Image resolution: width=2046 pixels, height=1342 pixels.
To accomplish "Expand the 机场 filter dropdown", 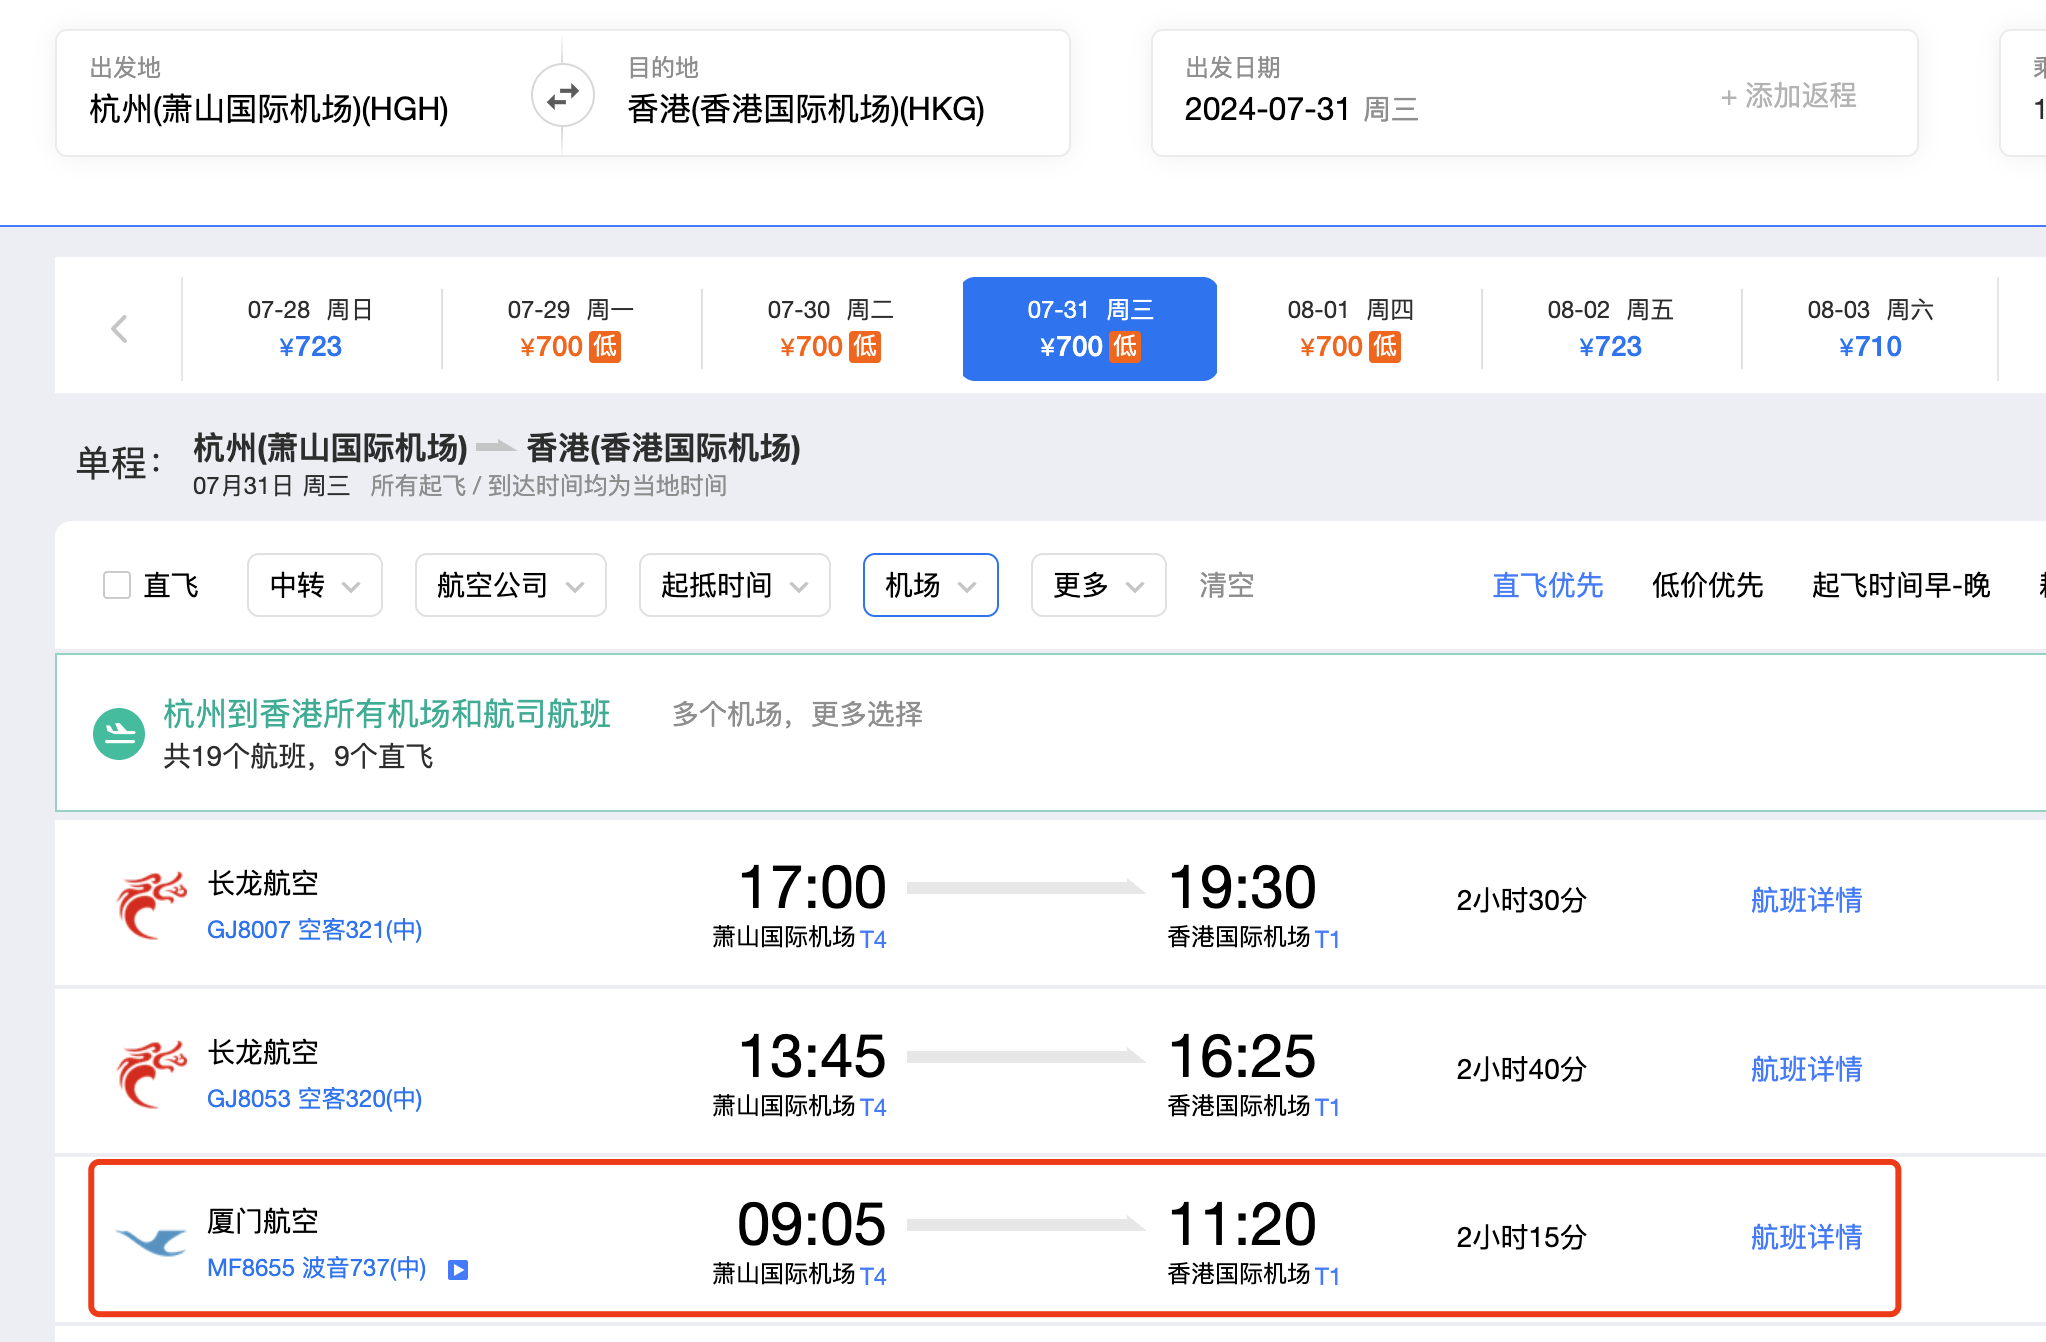I will 931,585.
